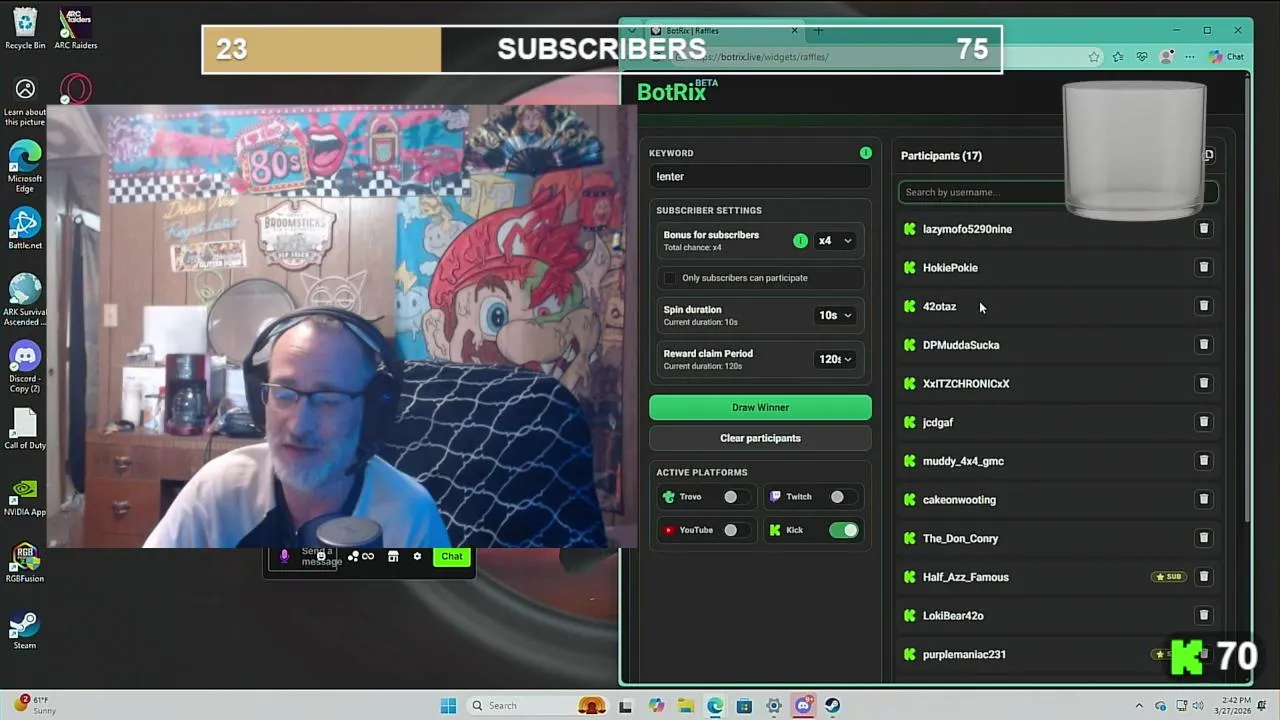Image resolution: width=1280 pixels, height=720 pixels.
Task: Delete XxITZCHRONICxX using trash icon
Action: [x=1204, y=383]
